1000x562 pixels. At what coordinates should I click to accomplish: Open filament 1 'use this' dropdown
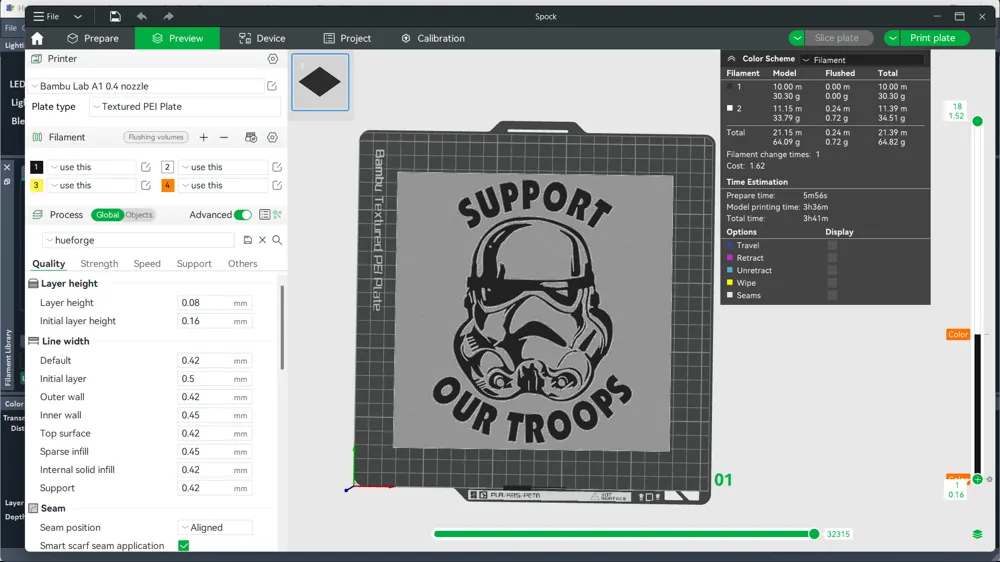[92, 167]
